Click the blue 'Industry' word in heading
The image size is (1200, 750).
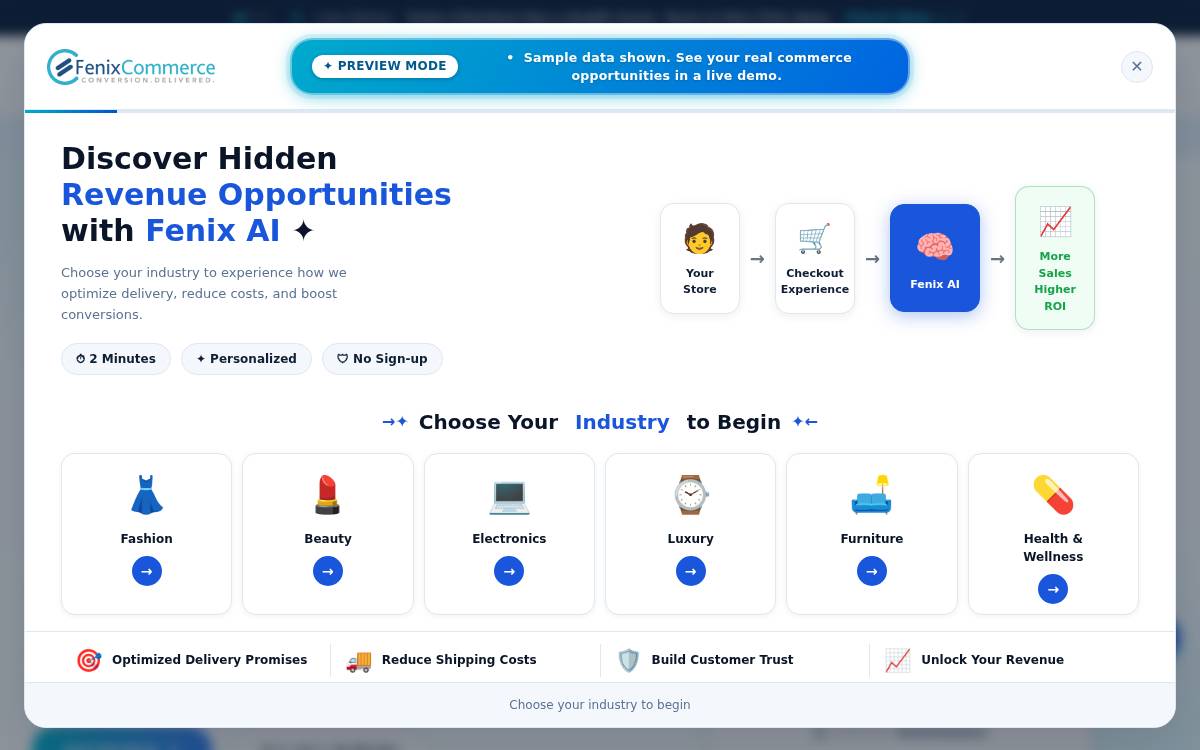pos(622,422)
